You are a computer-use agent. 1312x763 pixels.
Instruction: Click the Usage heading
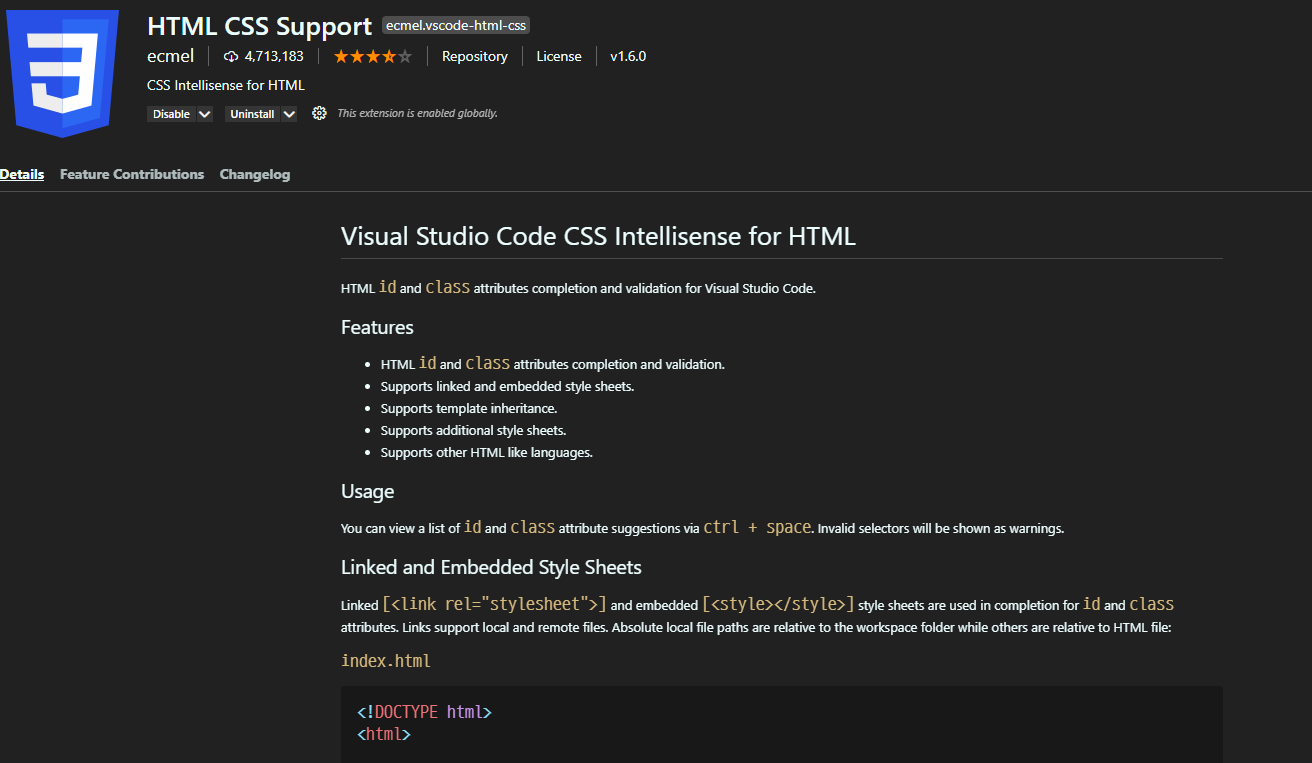[367, 491]
